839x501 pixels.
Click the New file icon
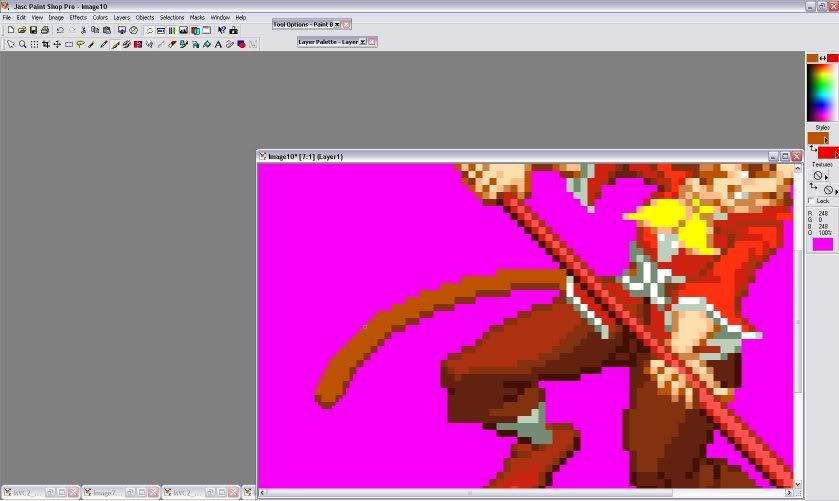(11, 30)
